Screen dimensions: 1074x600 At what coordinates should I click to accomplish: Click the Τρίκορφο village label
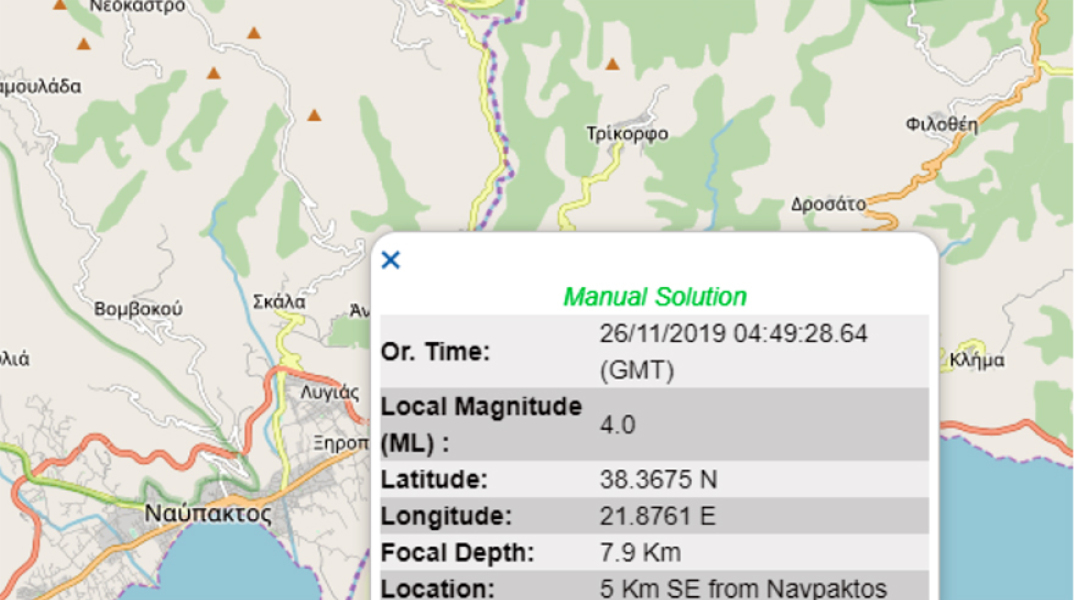click(x=627, y=134)
